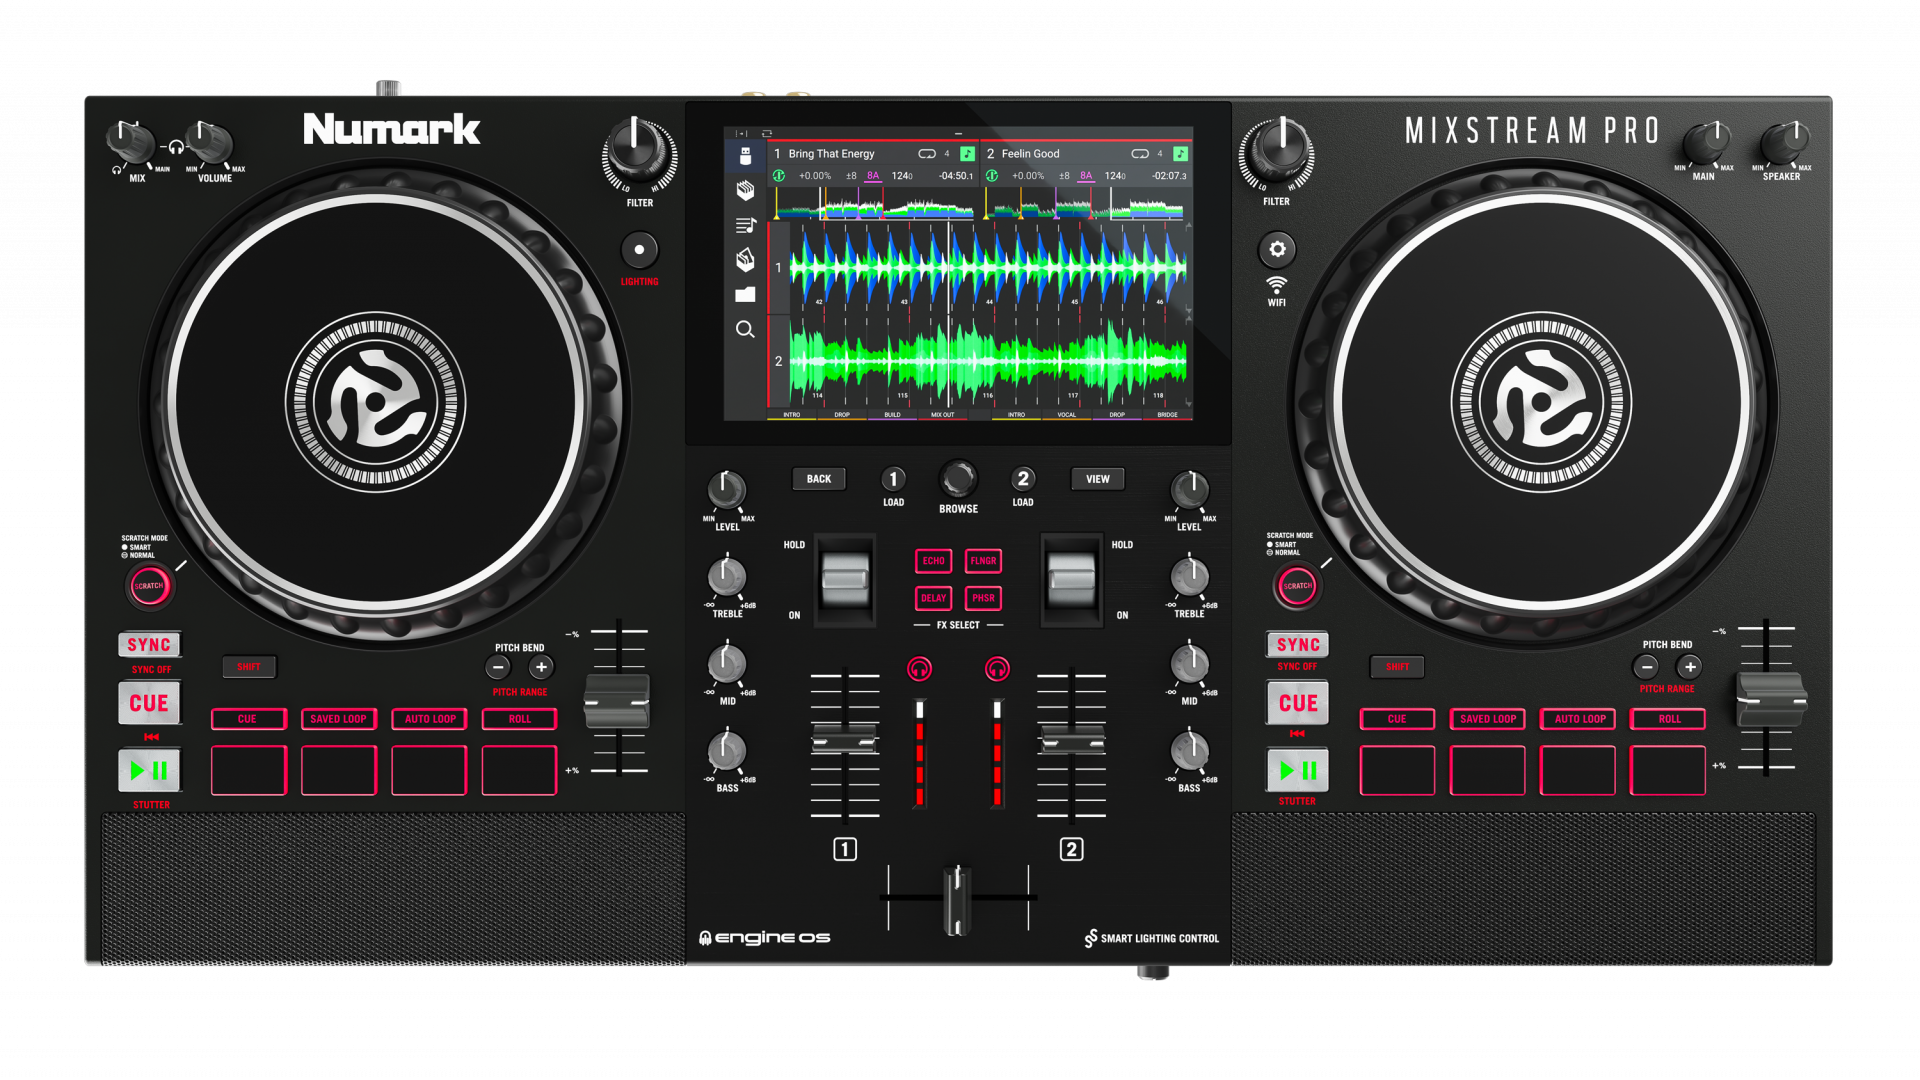
Task: Tap the WiFi settings gear icon
Action: pos(1277,248)
